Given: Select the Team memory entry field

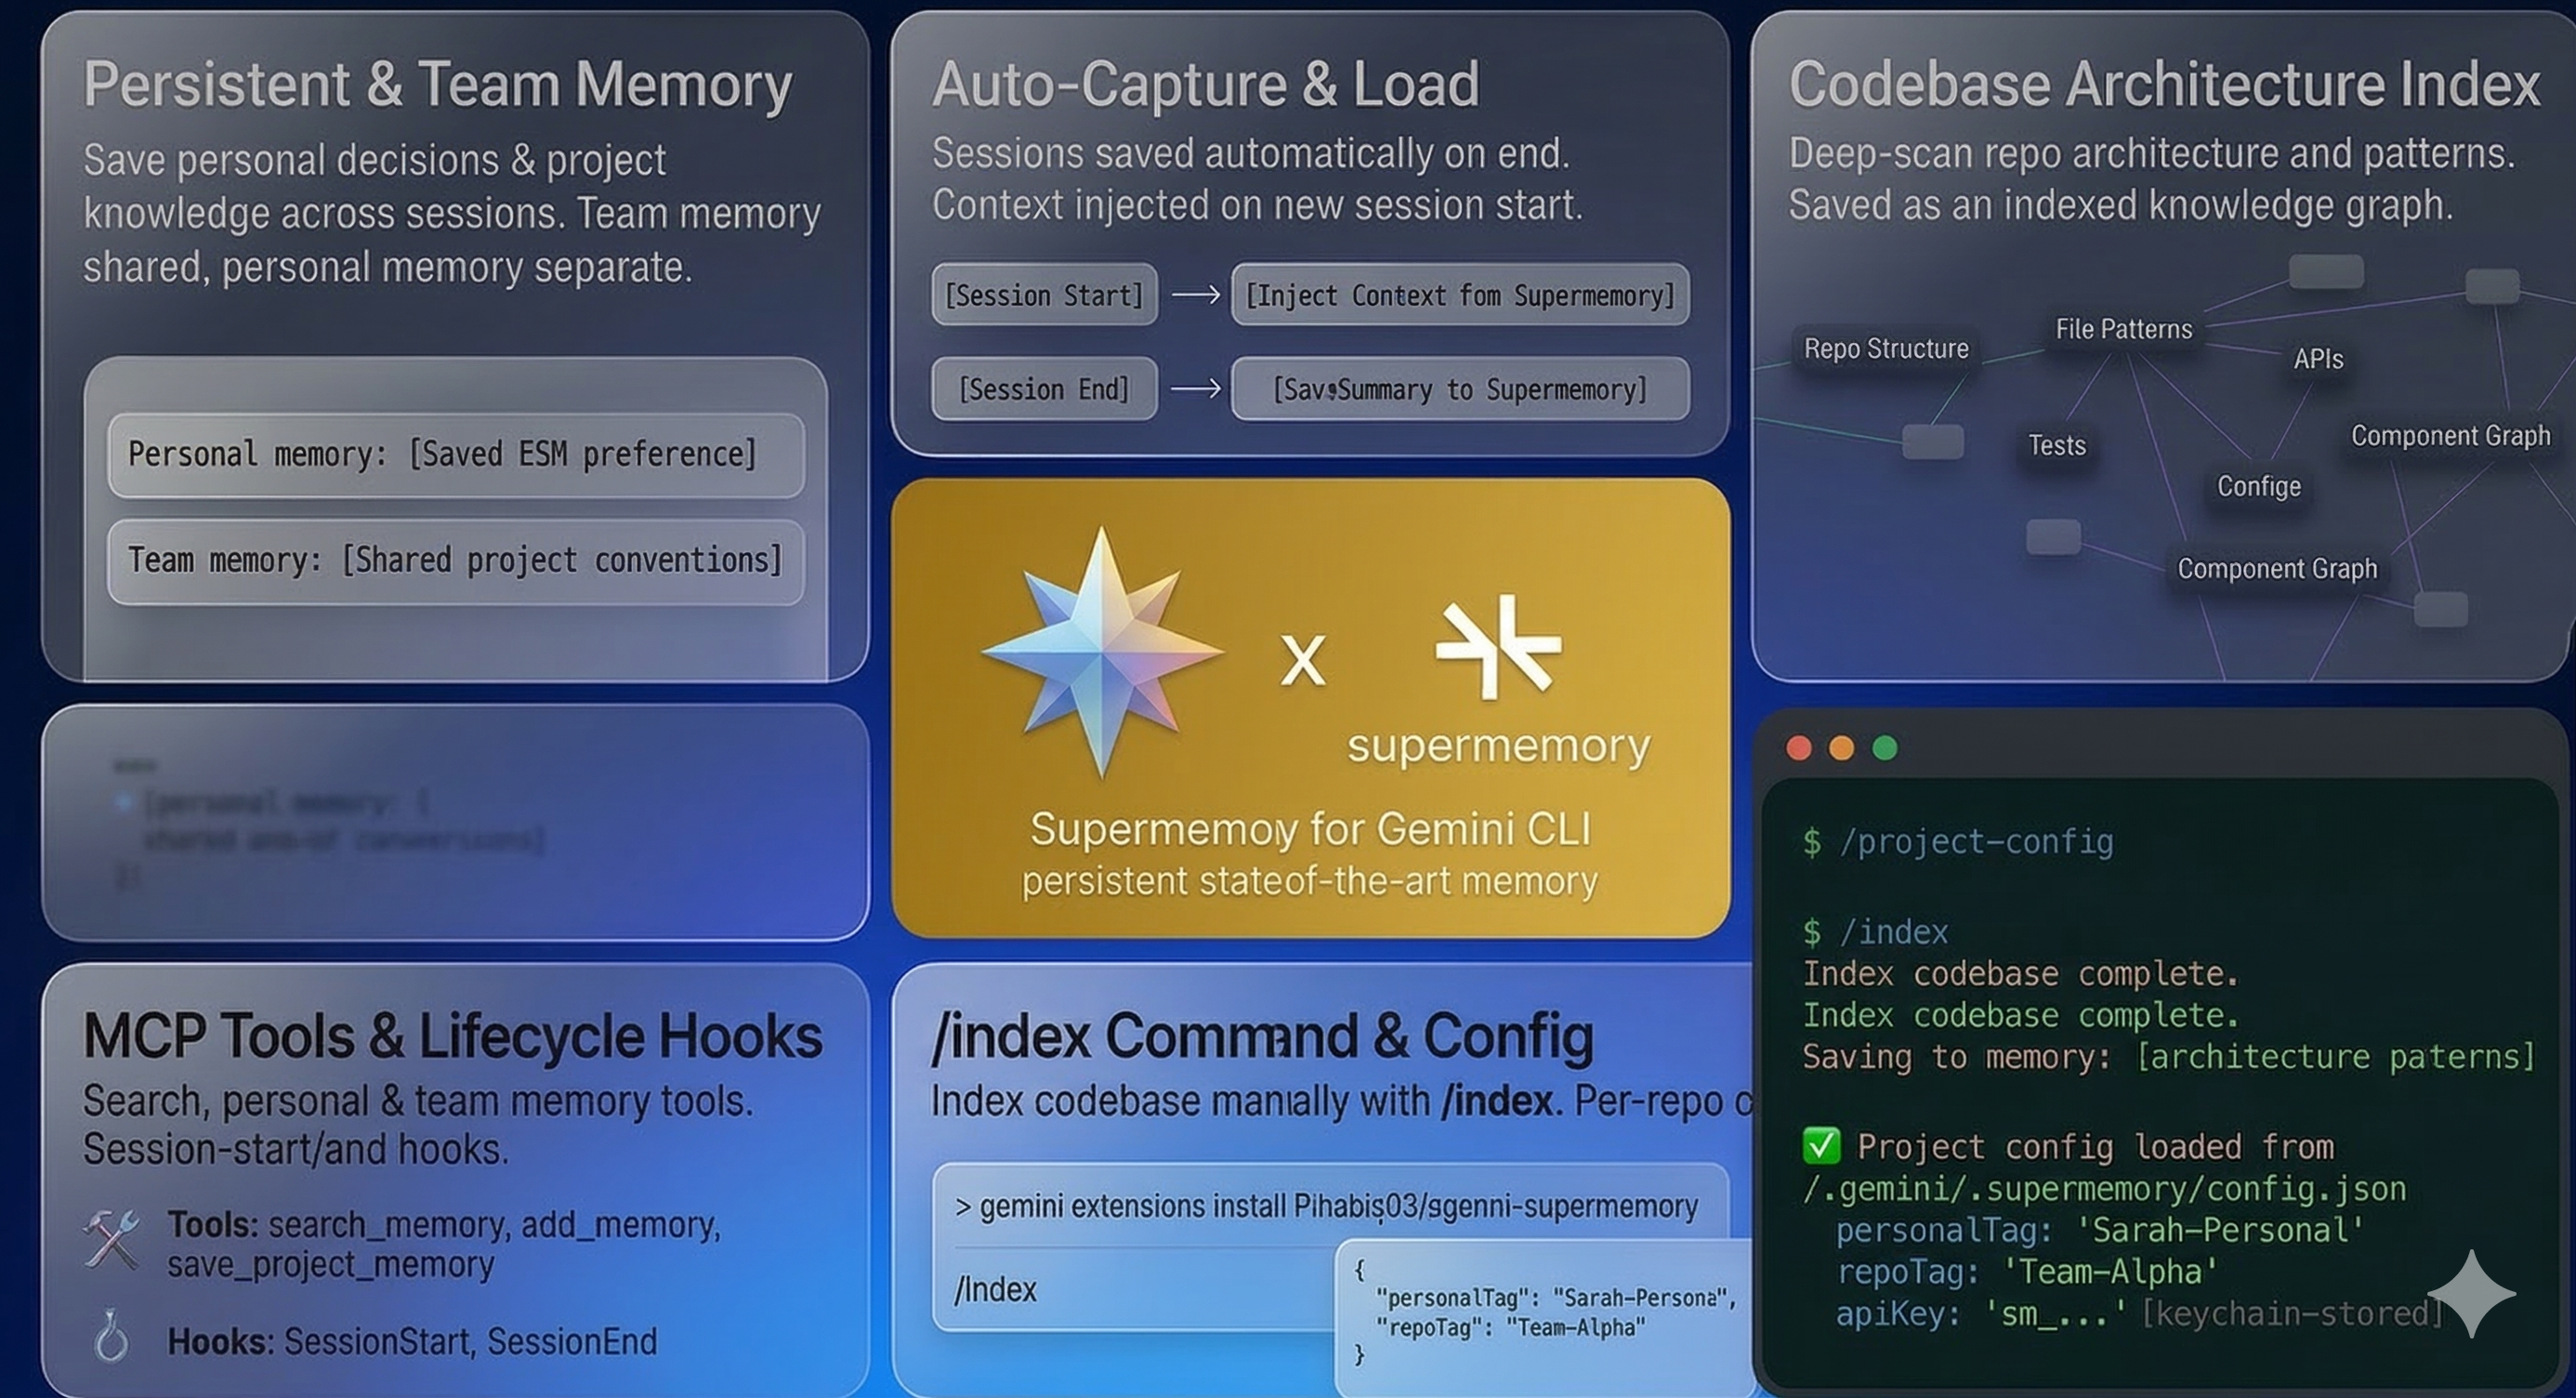Looking at the screenshot, I should point(455,561).
